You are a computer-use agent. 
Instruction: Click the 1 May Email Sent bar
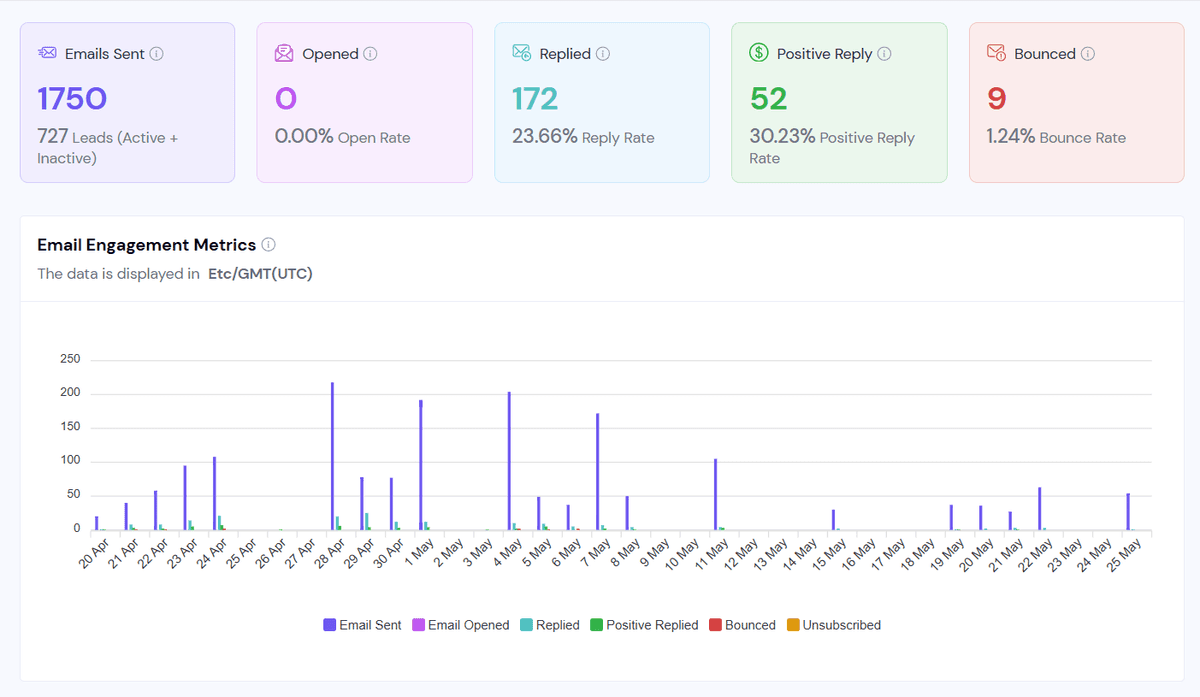(x=421, y=465)
